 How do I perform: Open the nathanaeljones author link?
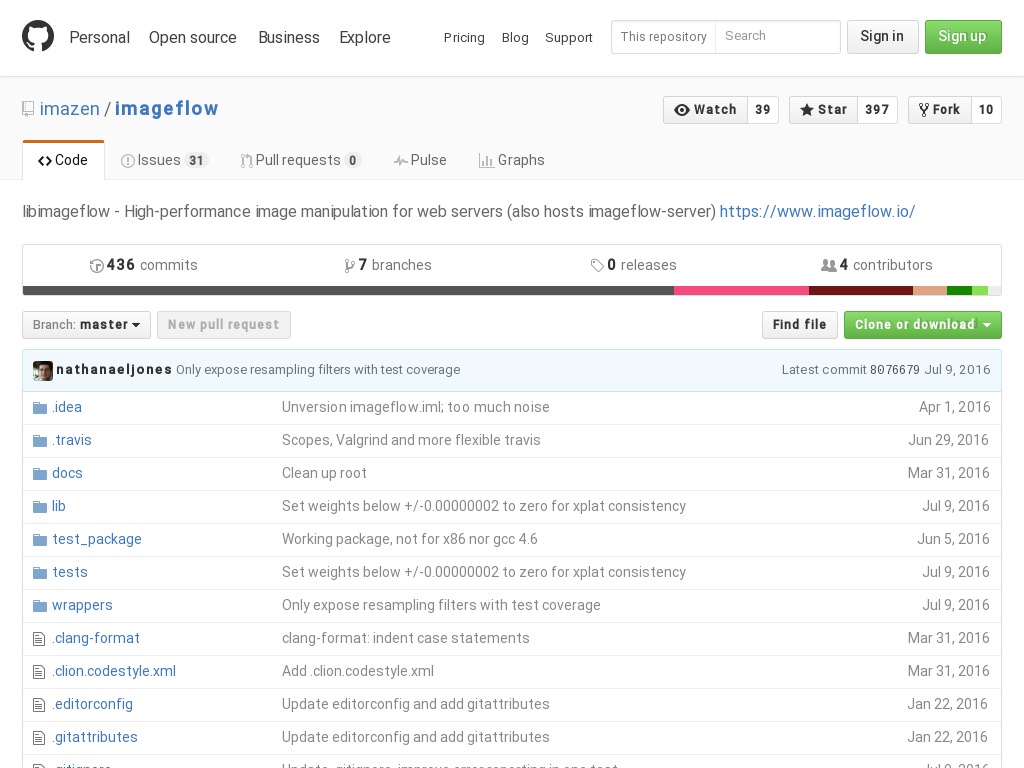[x=114, y=370]
